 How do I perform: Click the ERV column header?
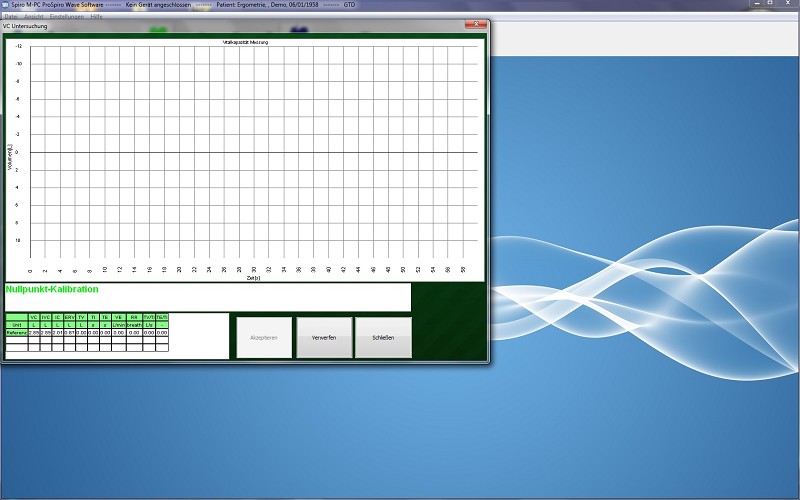[x=70, y=317]
